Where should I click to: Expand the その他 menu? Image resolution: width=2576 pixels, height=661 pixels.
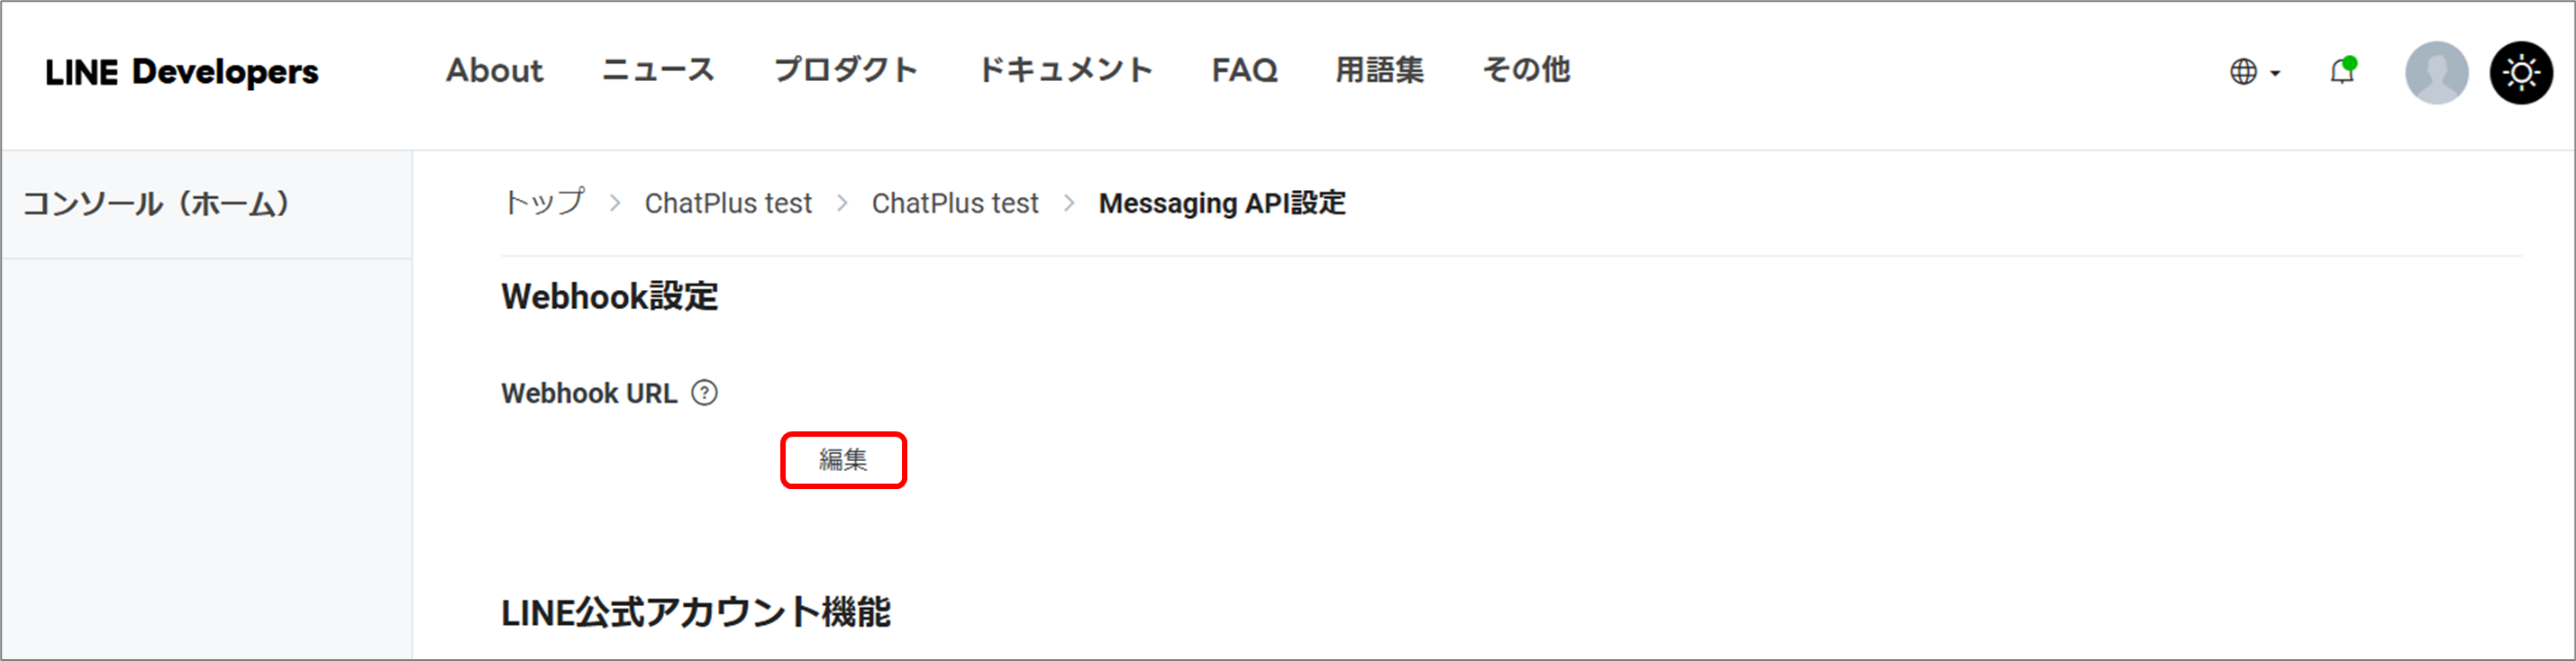click(x=1526, y=70)
